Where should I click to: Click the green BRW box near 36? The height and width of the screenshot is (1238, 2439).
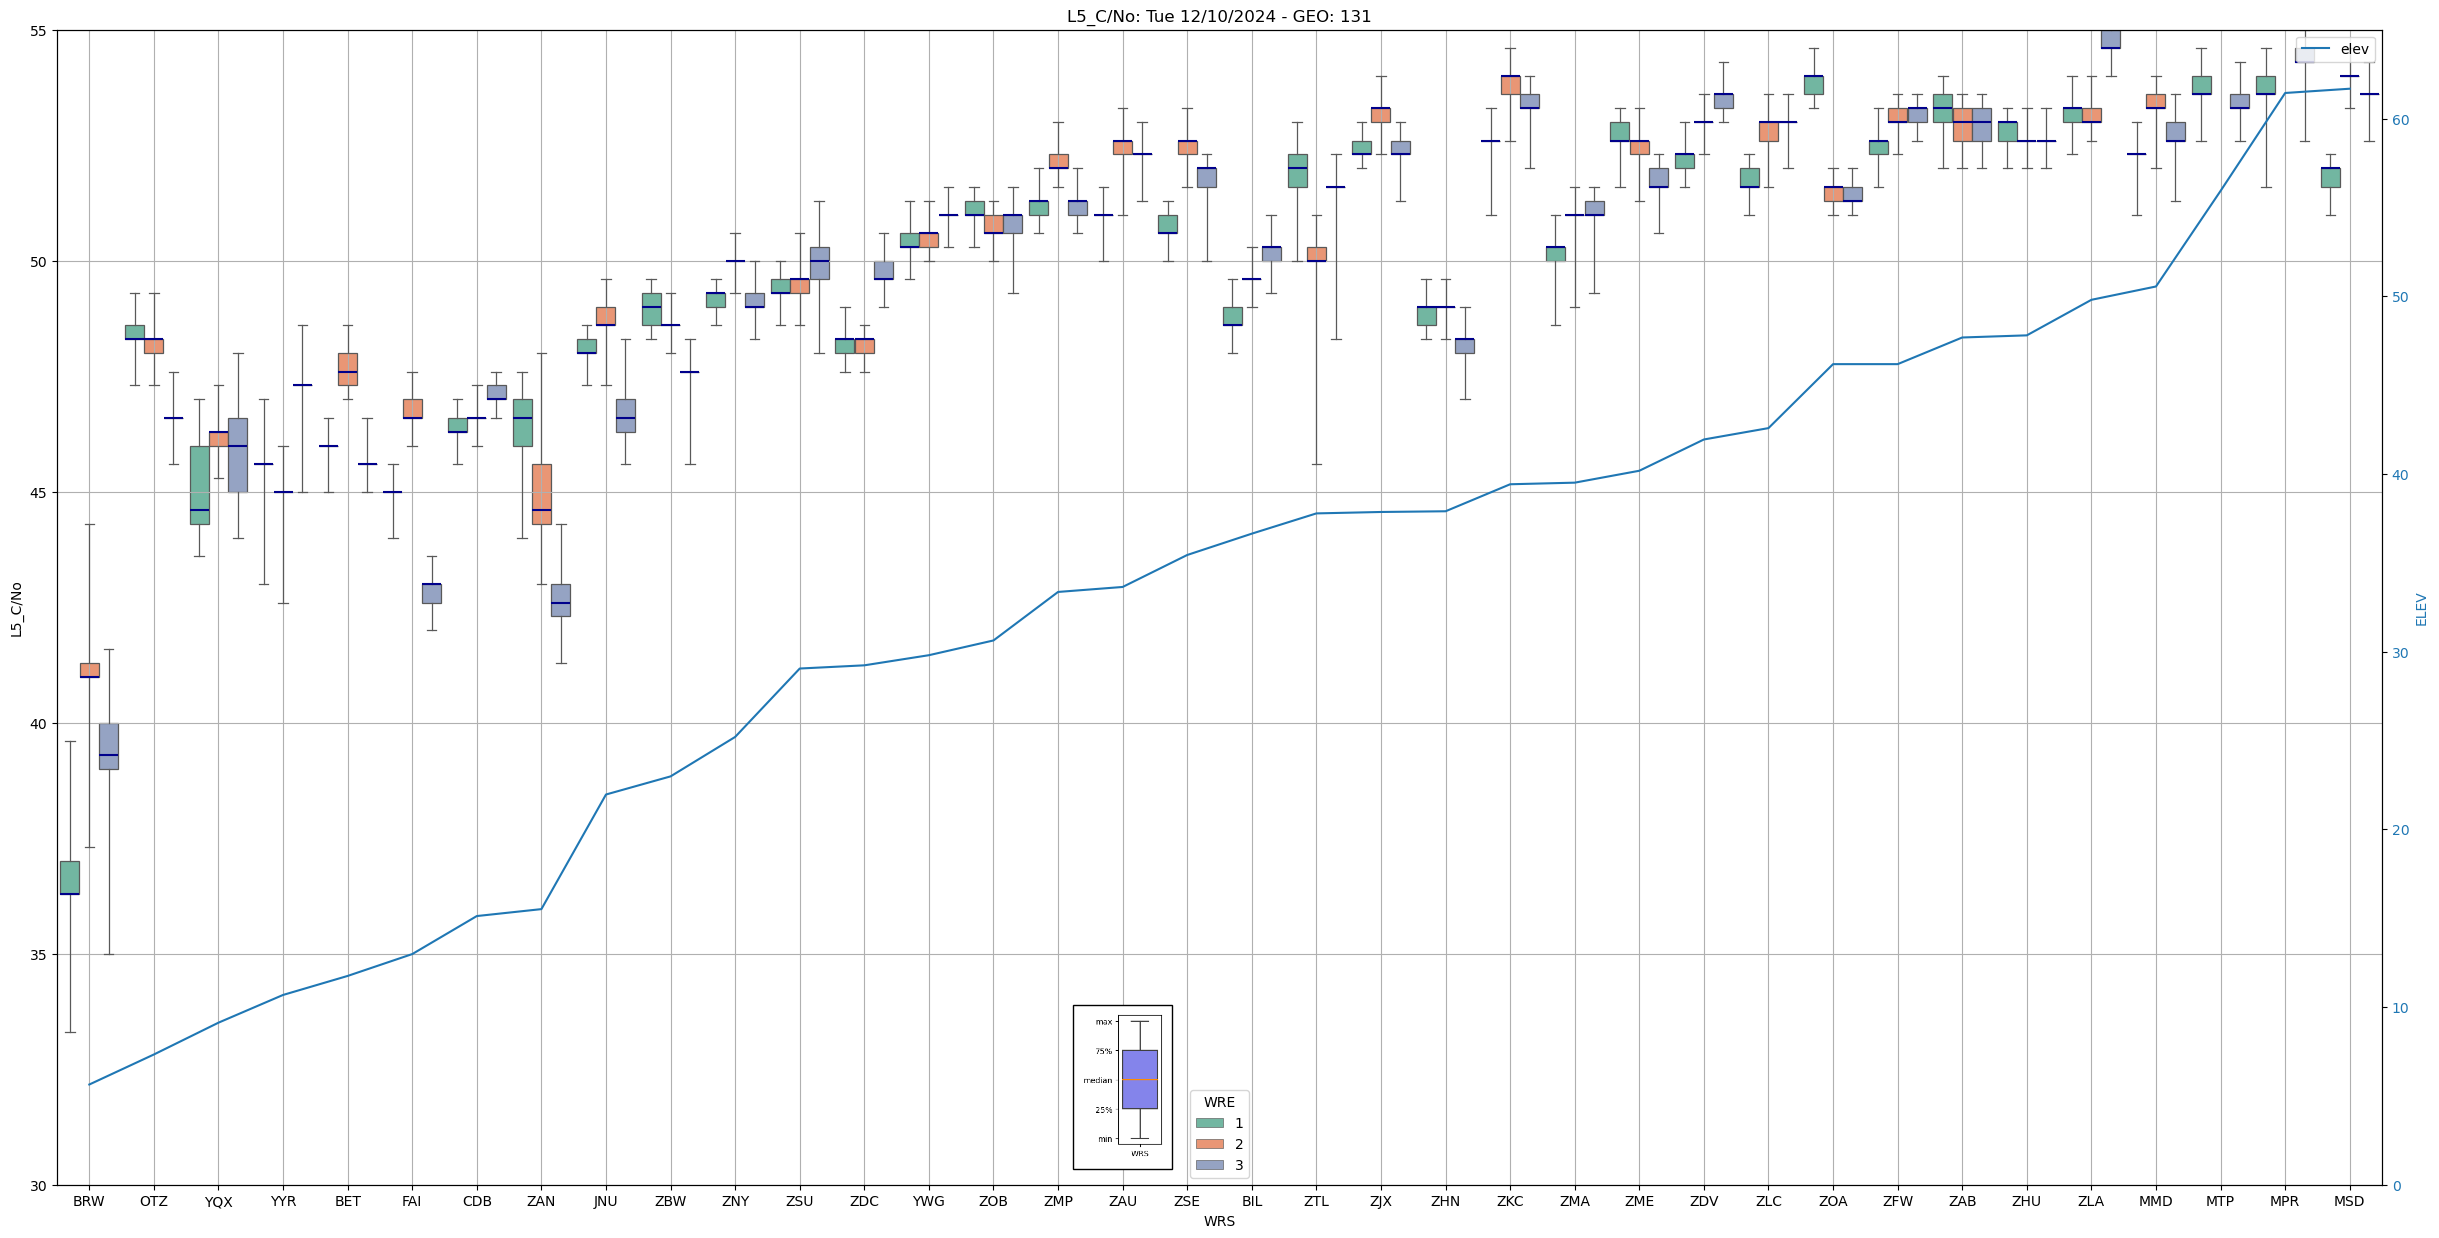tap(70, 877)
